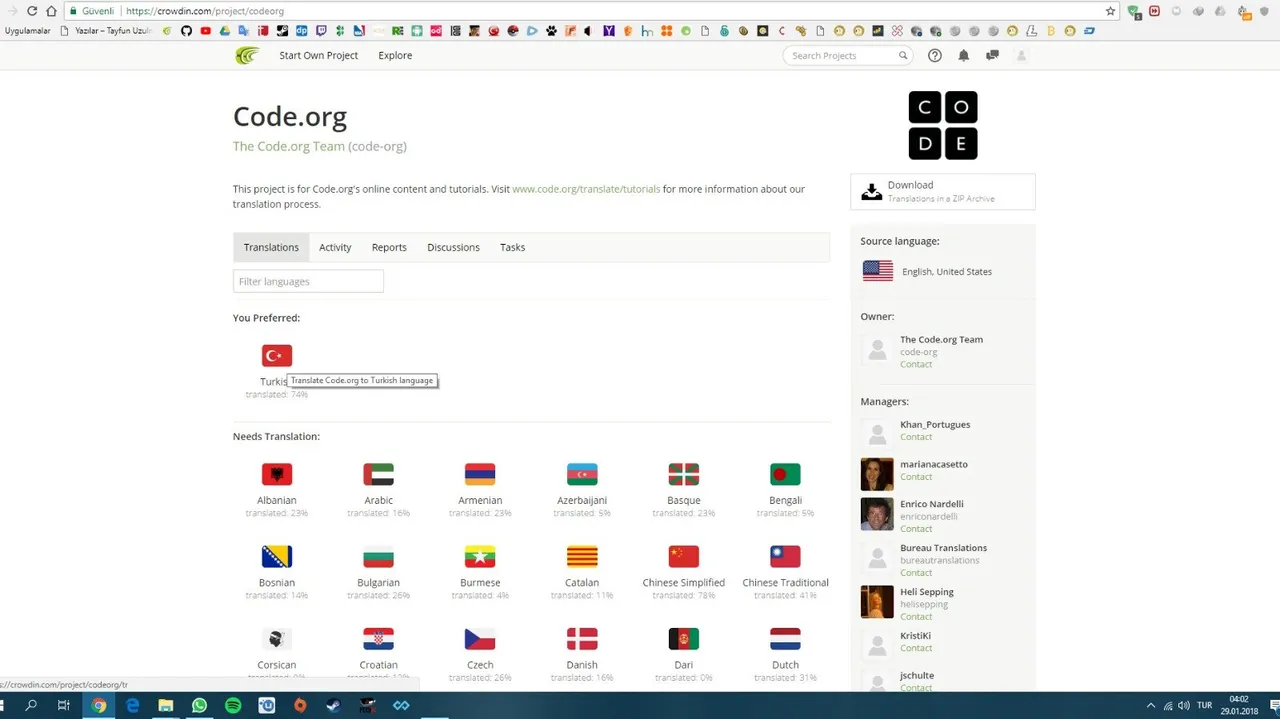This screenshot has width=1280, height=719.
Task: Select the Turkish flag icon
Action: (277, 356)
